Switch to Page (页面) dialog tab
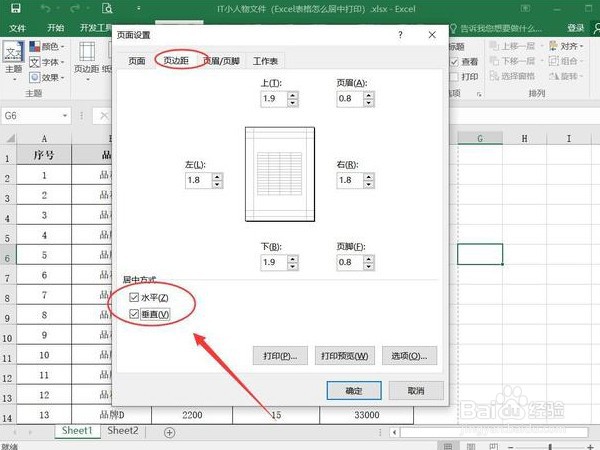The image size is (600, 450). [137, 61]
